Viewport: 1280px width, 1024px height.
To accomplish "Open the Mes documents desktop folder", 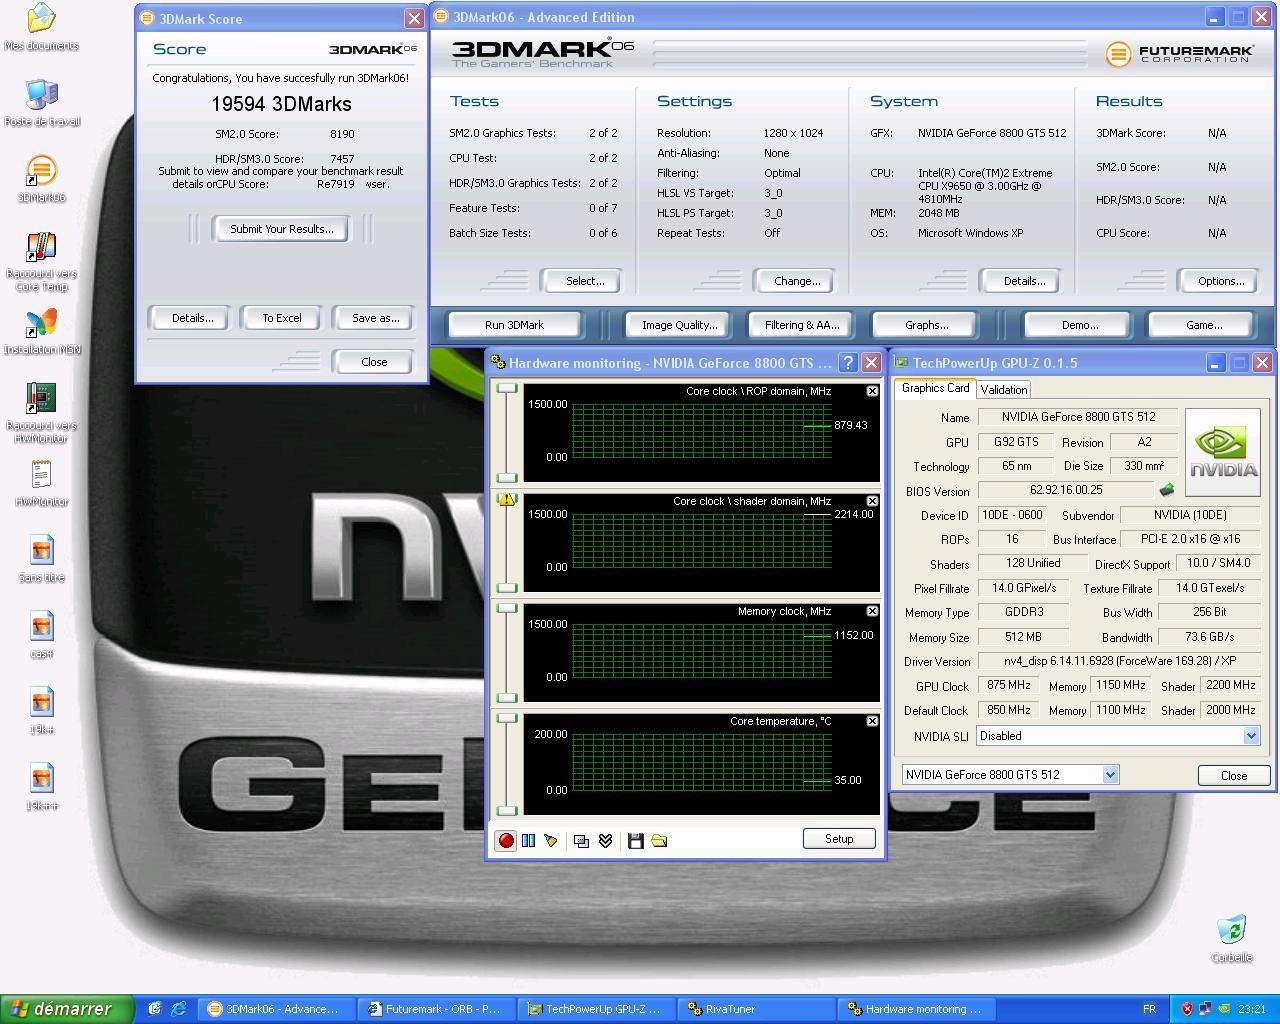I will pyautogui.click(x=41, y=27).
